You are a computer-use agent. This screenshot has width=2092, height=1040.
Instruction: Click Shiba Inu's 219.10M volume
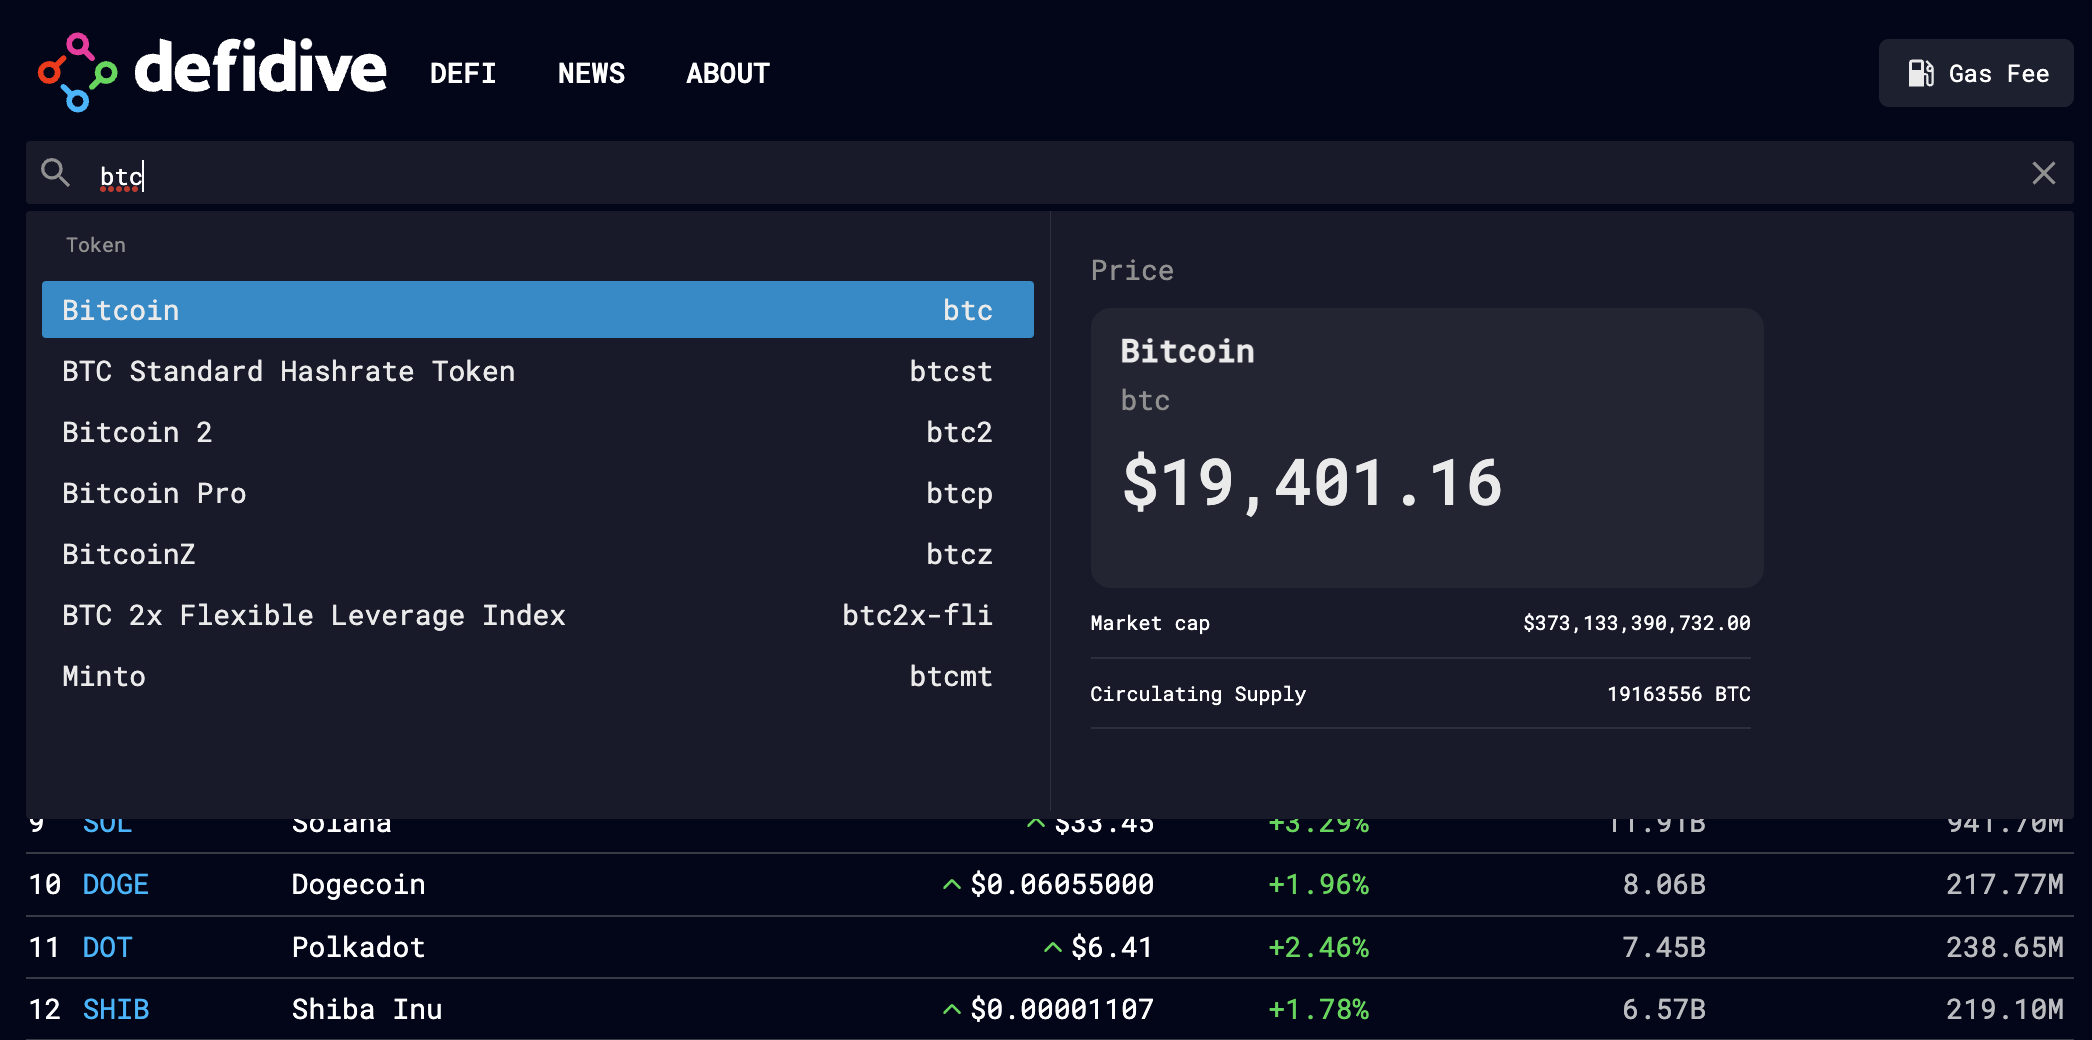tap(2005, 1009)
